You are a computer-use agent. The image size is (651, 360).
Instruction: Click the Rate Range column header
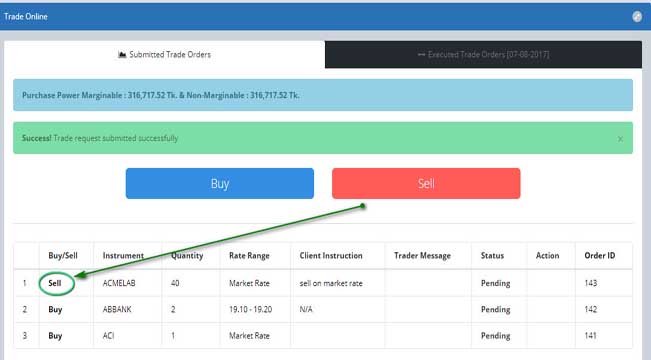point(249,255)
